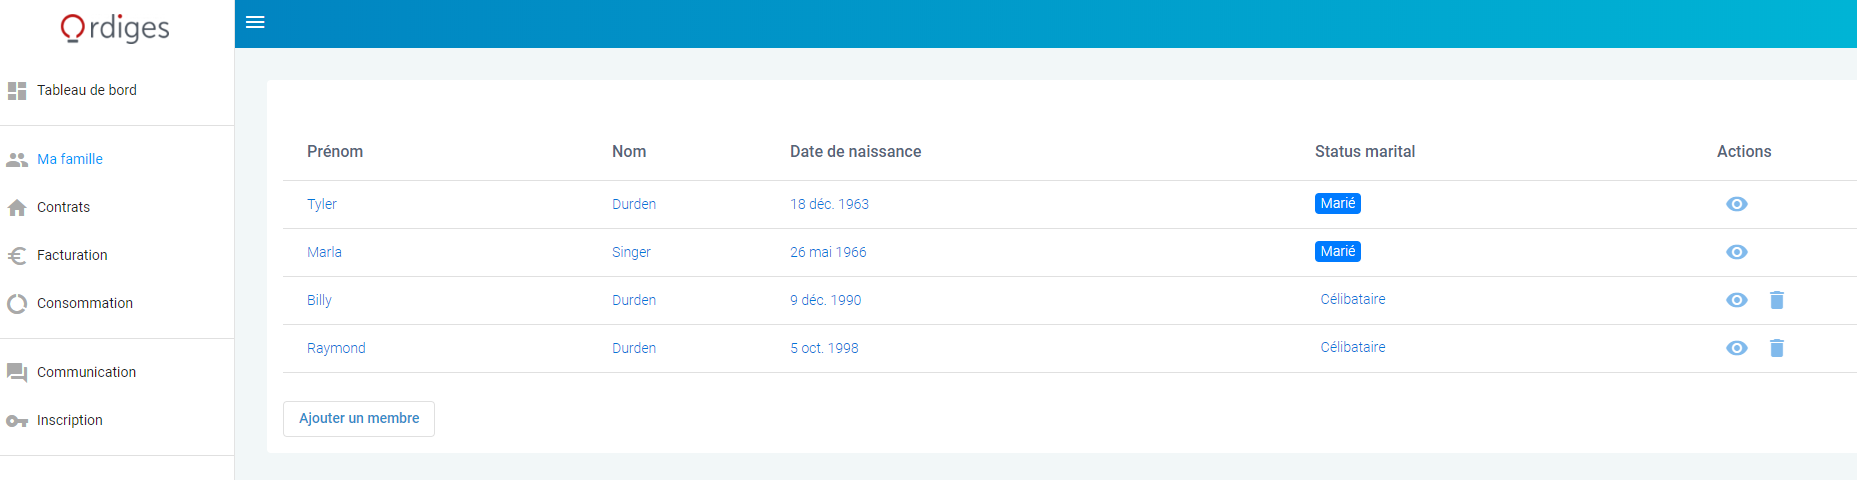Select the Tyler first name cell
1857x480 pixels.
point(322,204)
